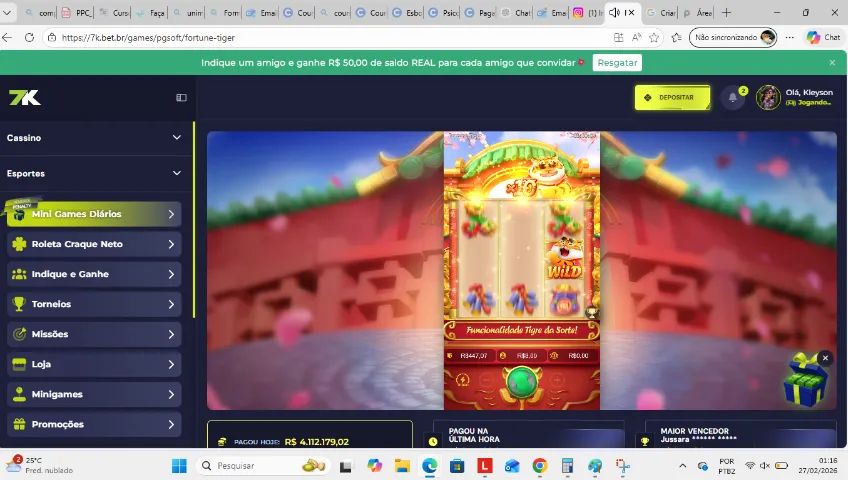Open the Copilot Chat button

tap(824, 37)
